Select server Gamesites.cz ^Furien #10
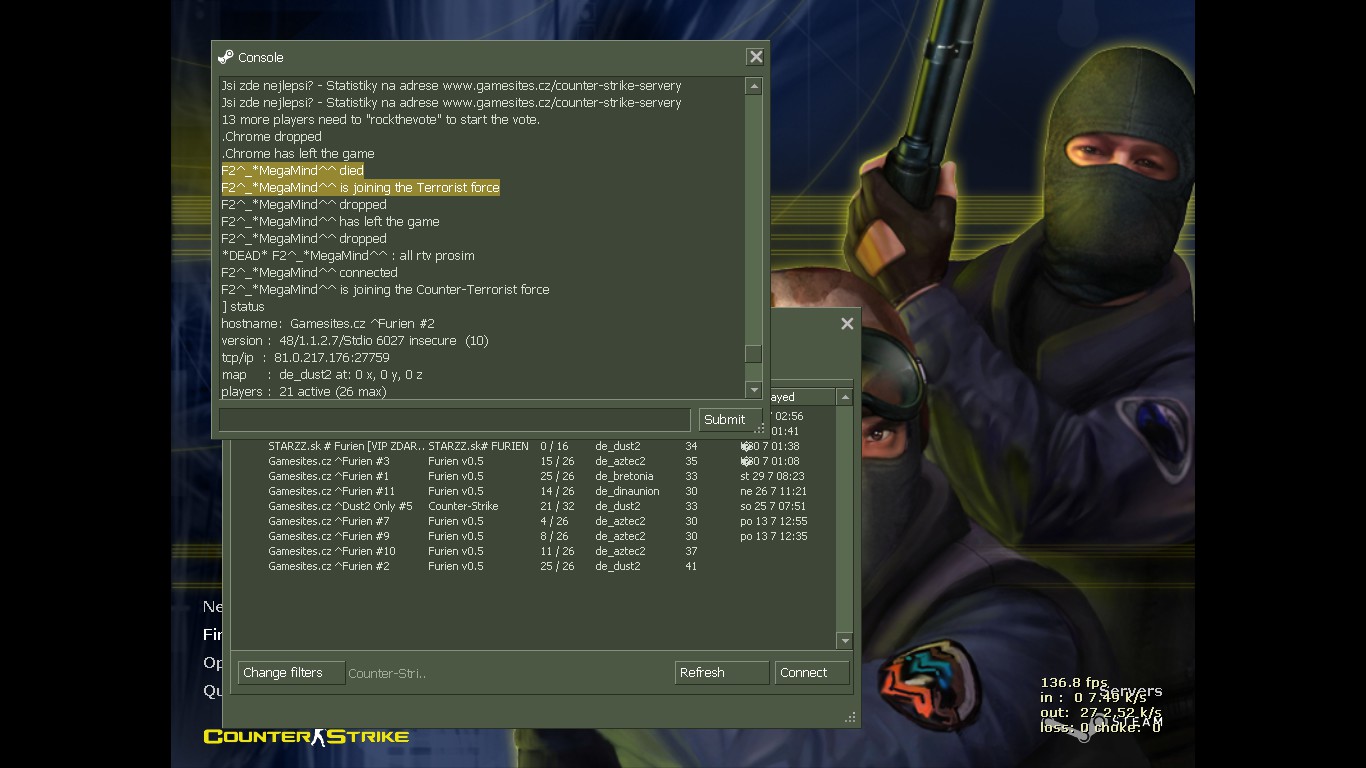Viewport: 1366px width, 768px height. (x=534, y=551)
